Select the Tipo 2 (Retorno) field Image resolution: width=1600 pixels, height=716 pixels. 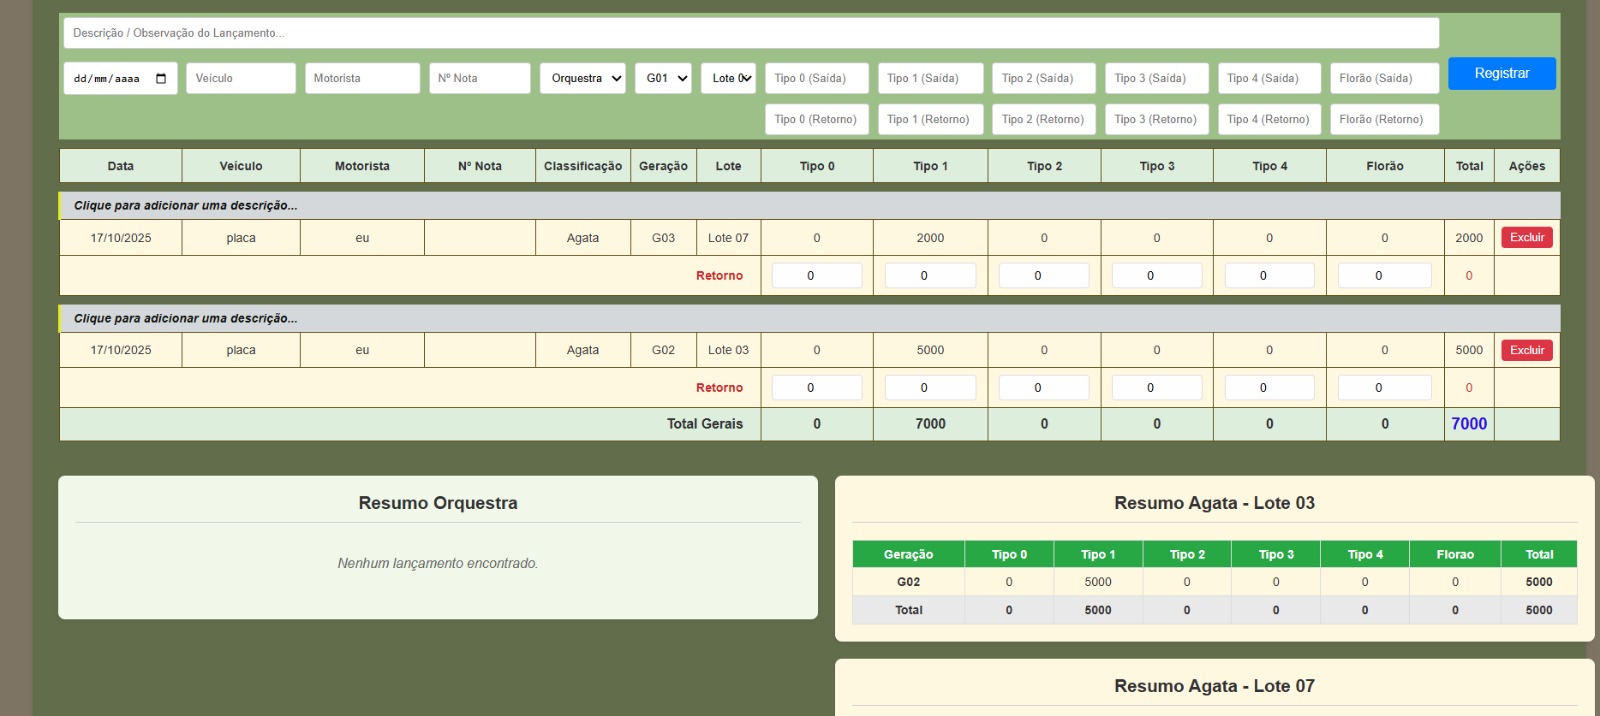(1044, 119)
